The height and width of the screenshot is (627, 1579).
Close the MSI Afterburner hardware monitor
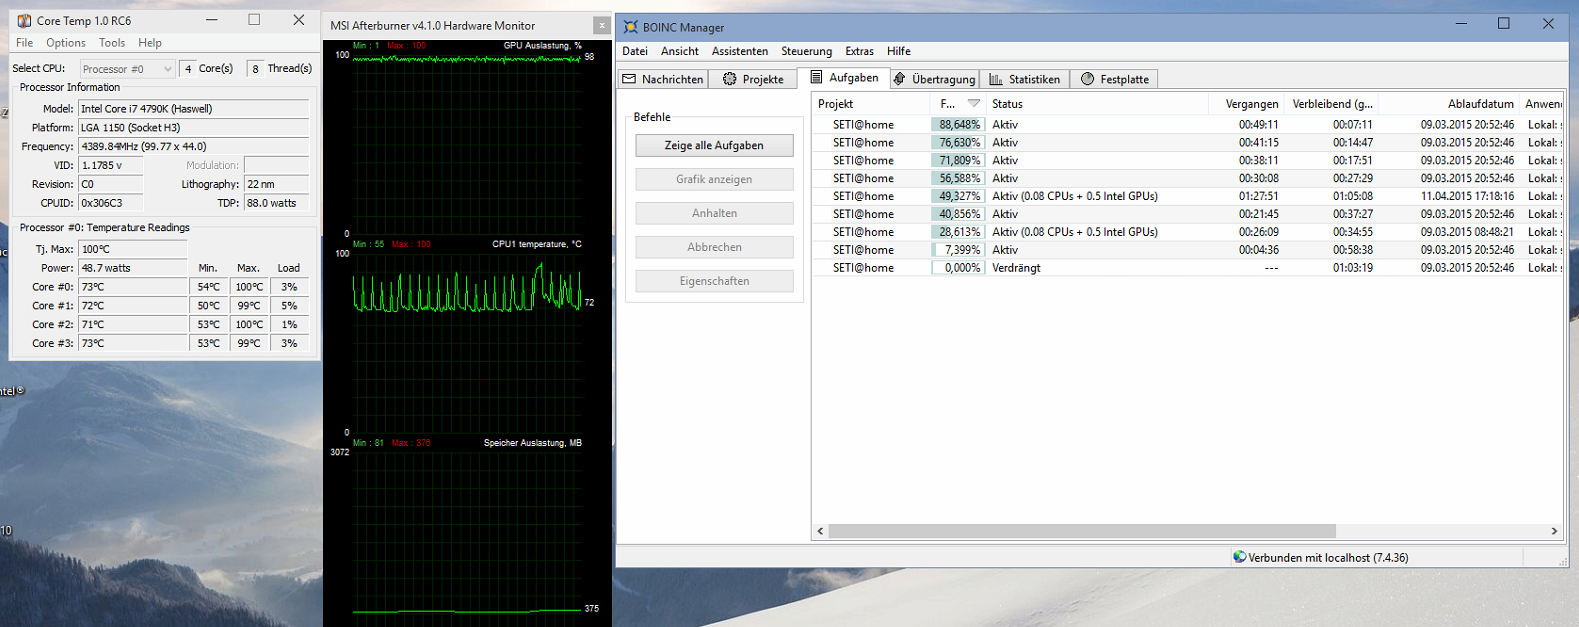pos(601,26)
